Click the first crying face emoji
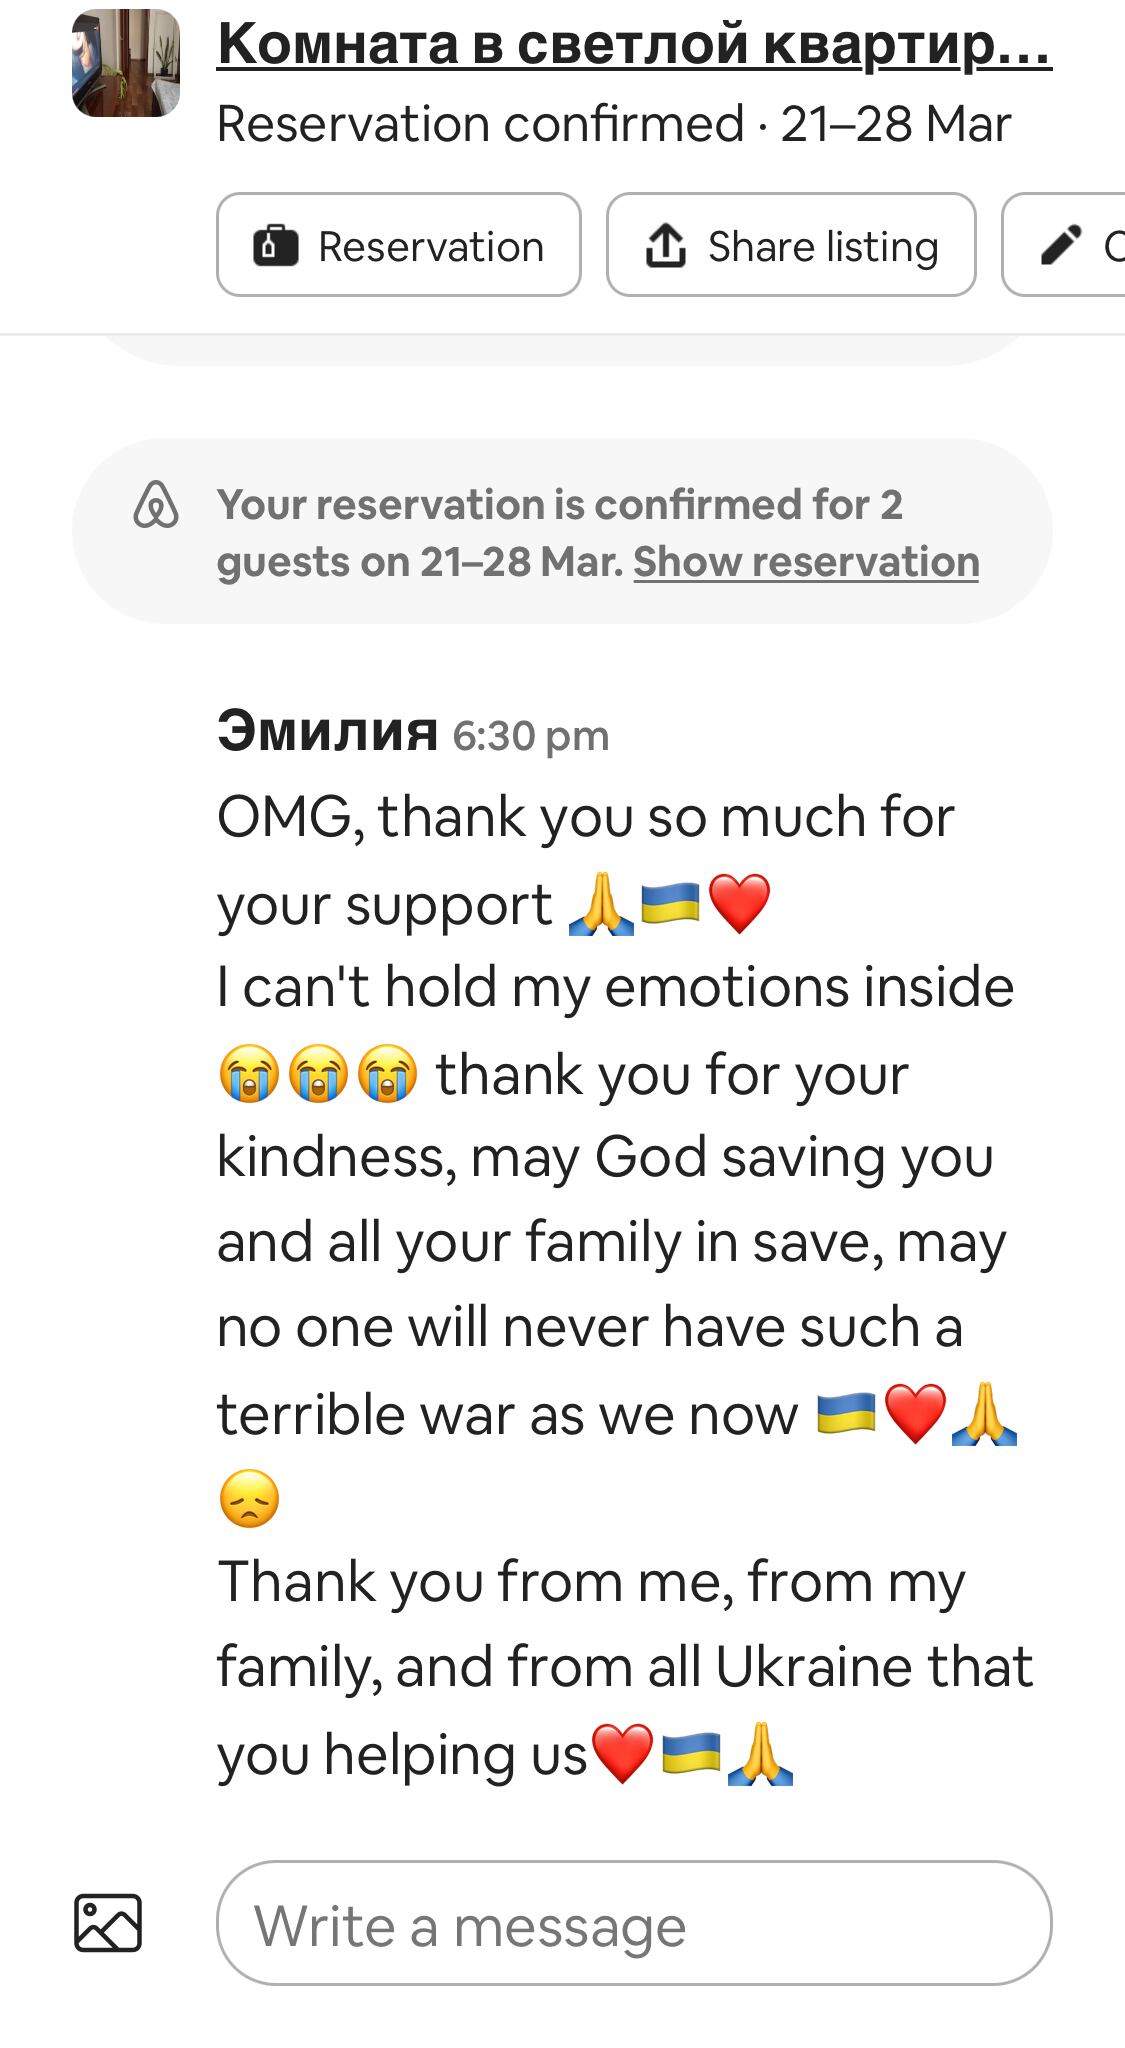 (x=249, y=1075)
